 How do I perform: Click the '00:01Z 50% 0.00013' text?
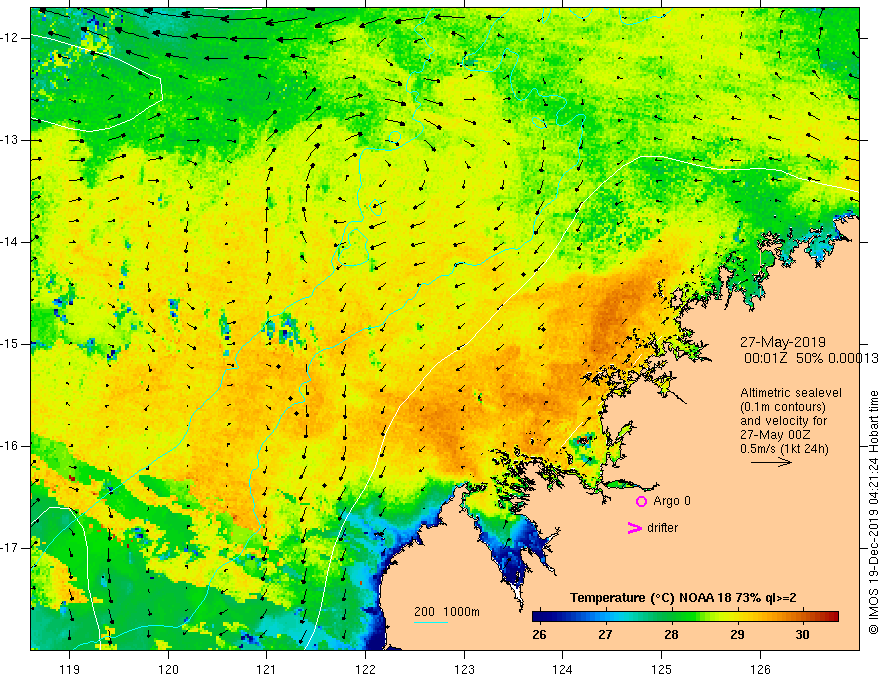[810, 358]
